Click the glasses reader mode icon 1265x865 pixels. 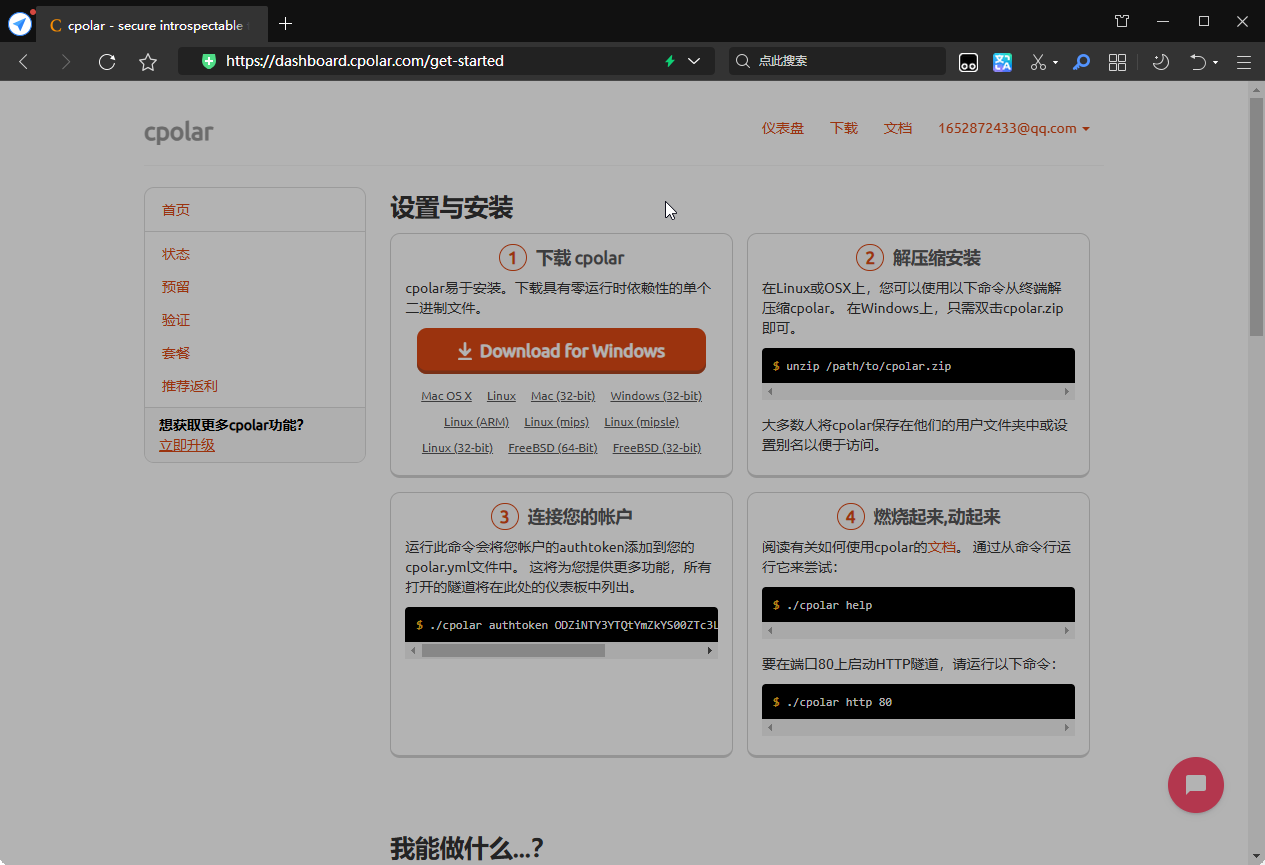pyautogui.click(x=968, y=62)
